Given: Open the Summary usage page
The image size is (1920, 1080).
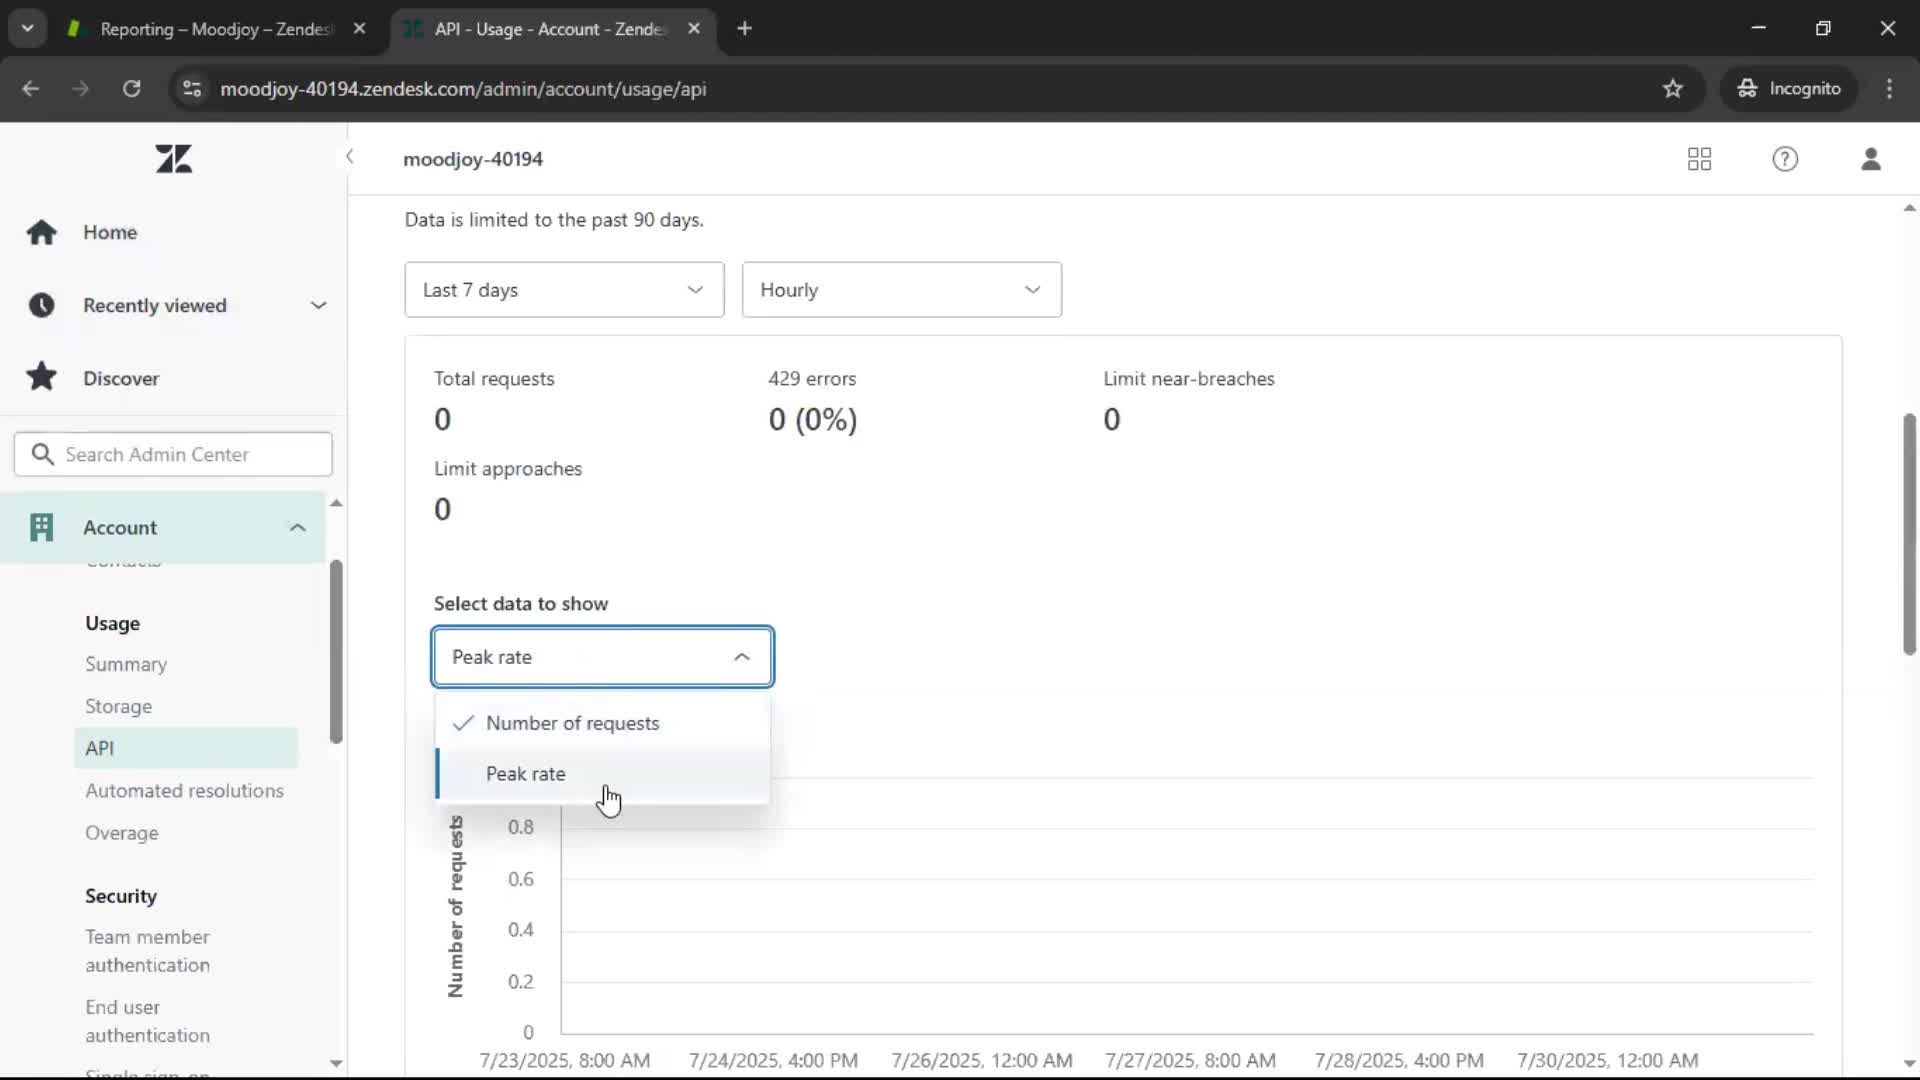Looking at the screenshot, I should click(x=126, y=664).
